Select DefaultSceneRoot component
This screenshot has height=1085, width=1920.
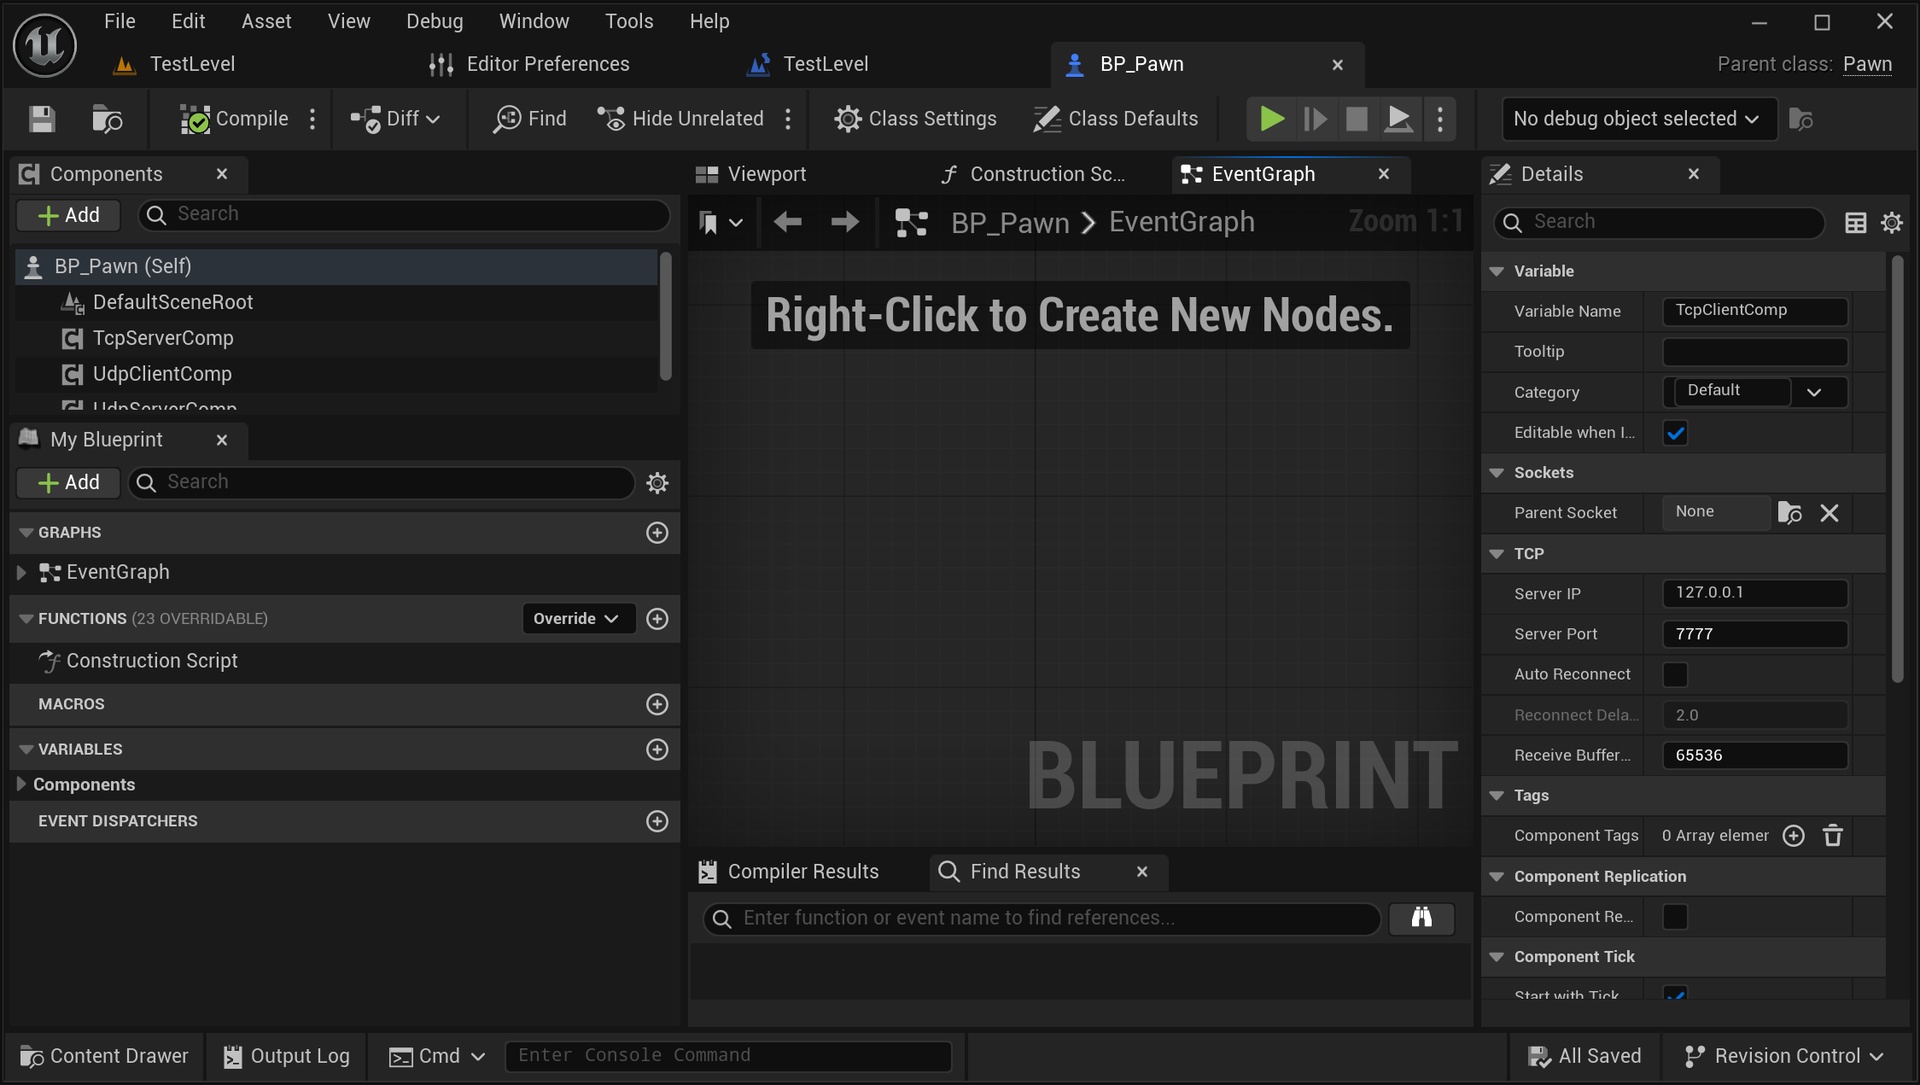click(173, 302)
